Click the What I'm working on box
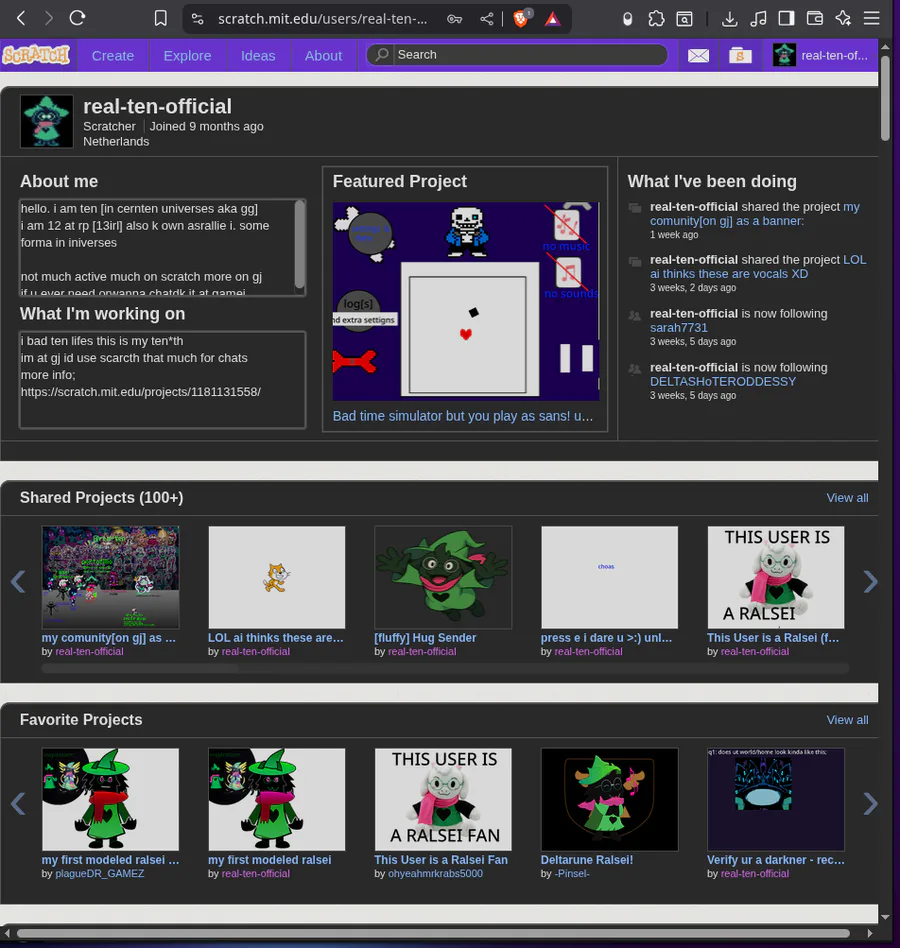Screen dimensions: 900x948 coord(163,380)
